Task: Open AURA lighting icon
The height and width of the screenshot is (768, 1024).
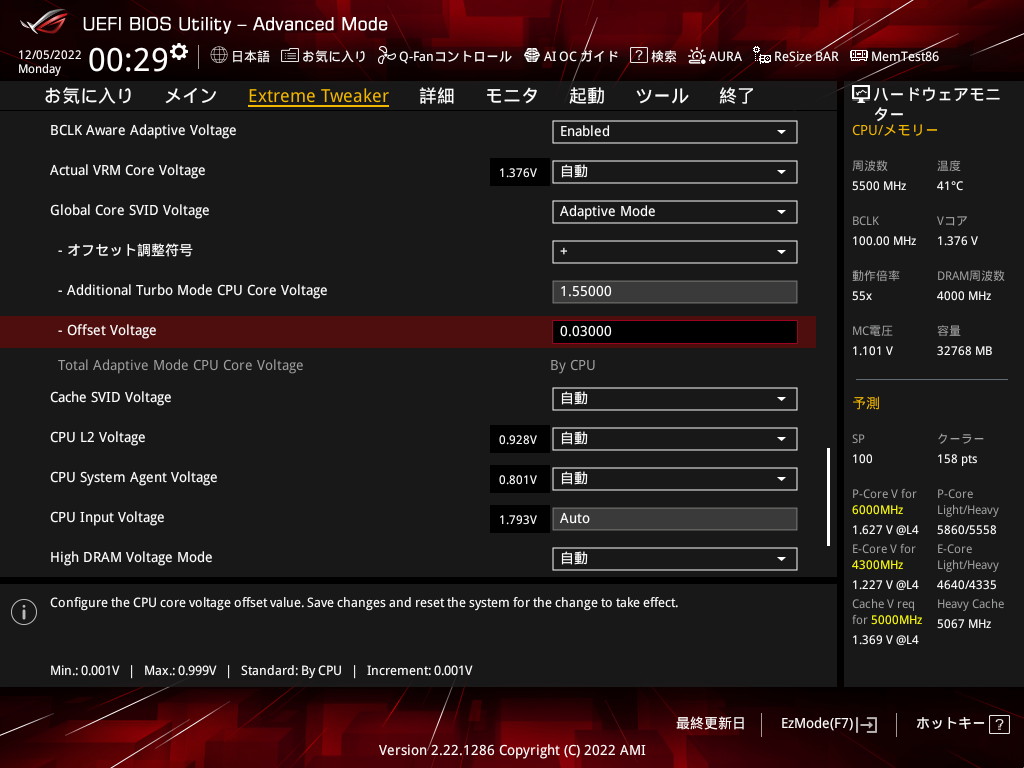Action: tap(697, 56)
